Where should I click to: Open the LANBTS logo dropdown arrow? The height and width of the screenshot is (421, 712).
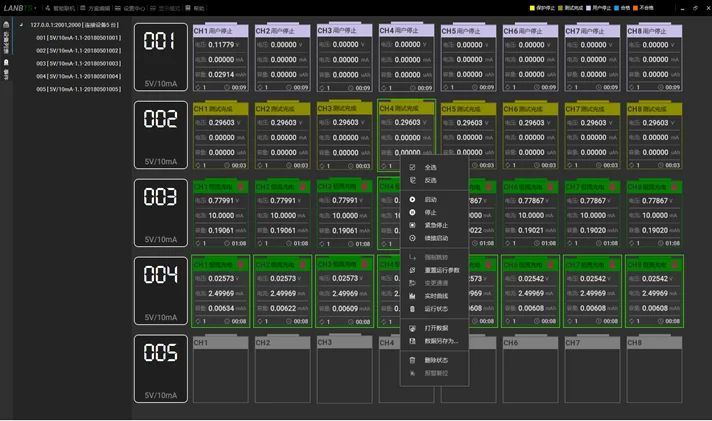click(x=36, y=8)
